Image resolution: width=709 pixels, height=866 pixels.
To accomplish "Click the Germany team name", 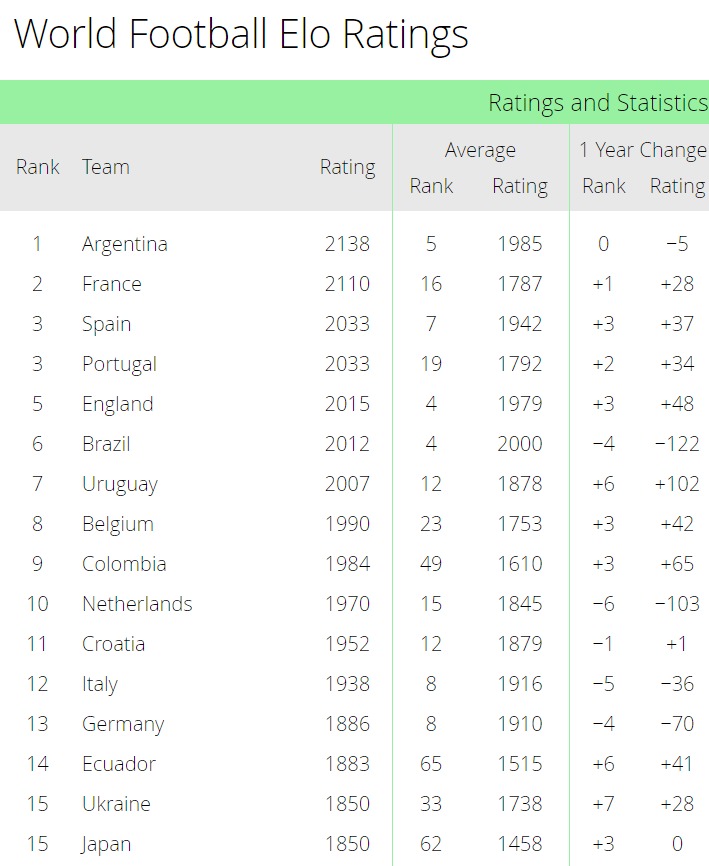I will tap(122, 724).
